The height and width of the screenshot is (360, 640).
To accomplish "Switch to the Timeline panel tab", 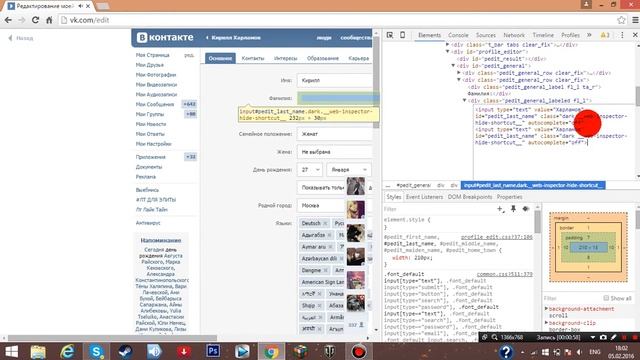I will 543,35.
